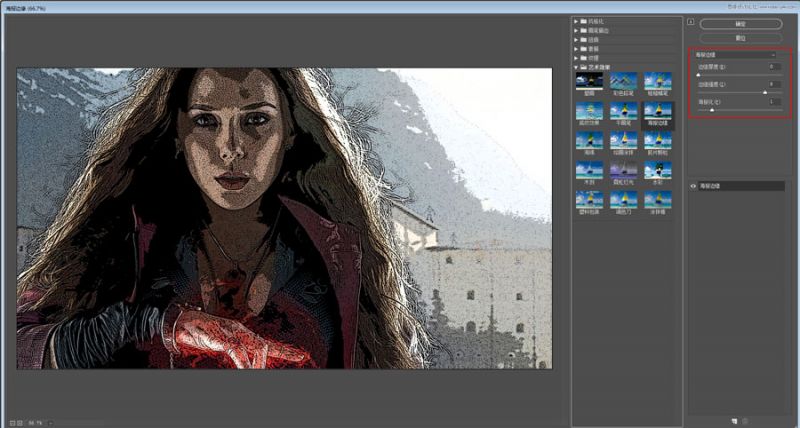Expand the 风格化 filter folder

(x=578, y=21)
